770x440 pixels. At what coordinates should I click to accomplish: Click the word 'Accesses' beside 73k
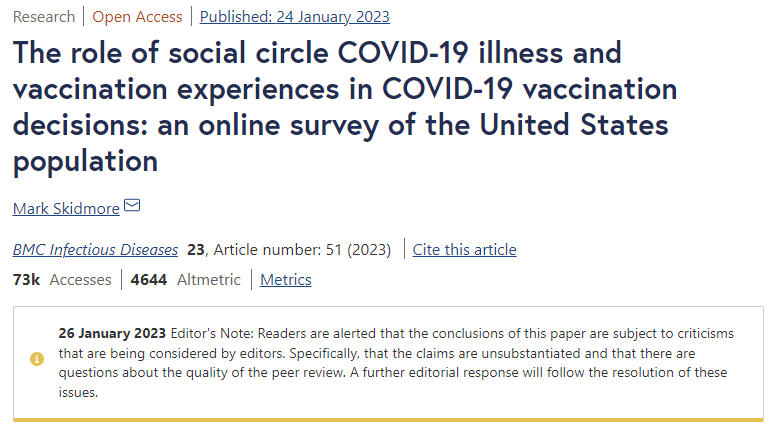coord(80,279)
